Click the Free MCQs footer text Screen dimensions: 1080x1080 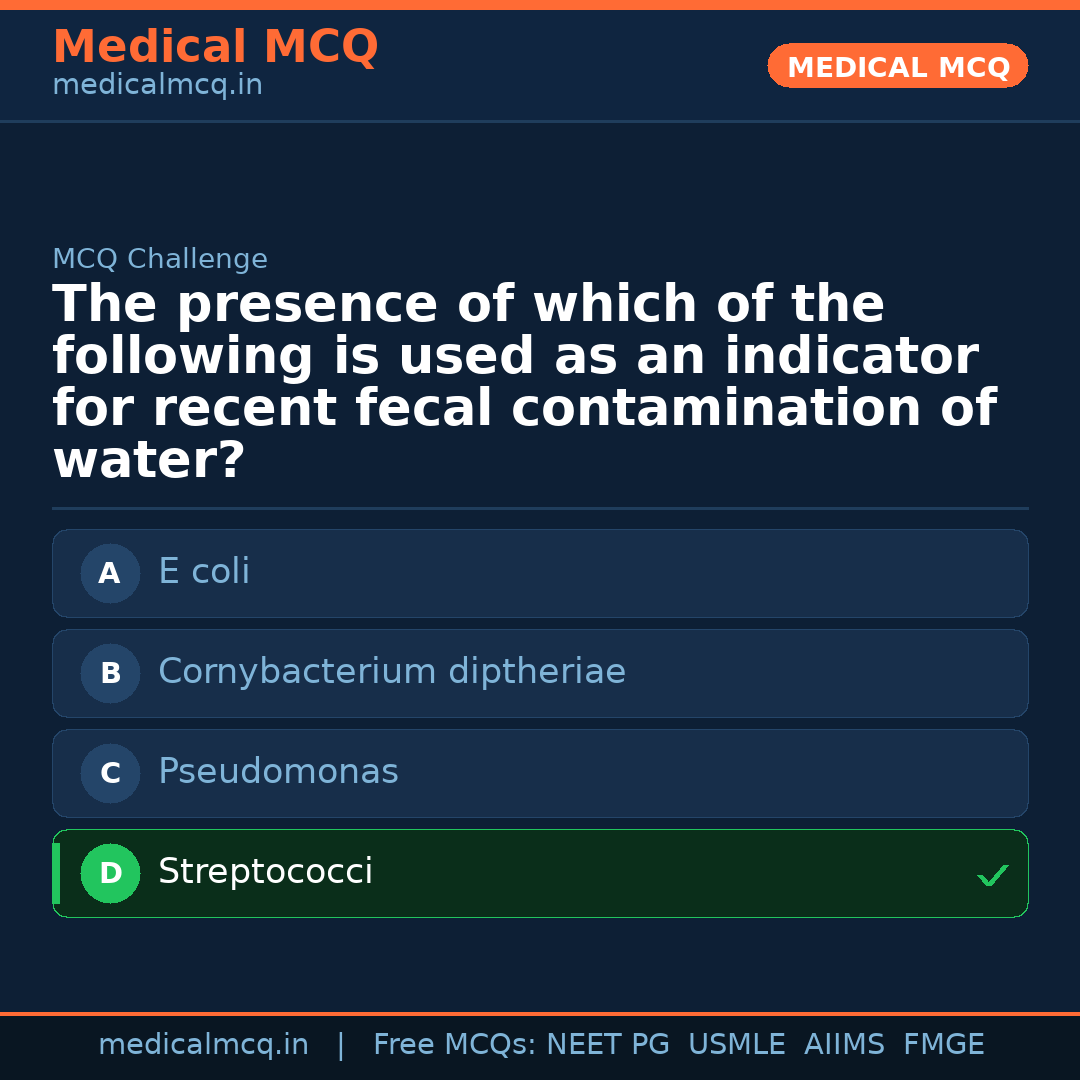454,1045
